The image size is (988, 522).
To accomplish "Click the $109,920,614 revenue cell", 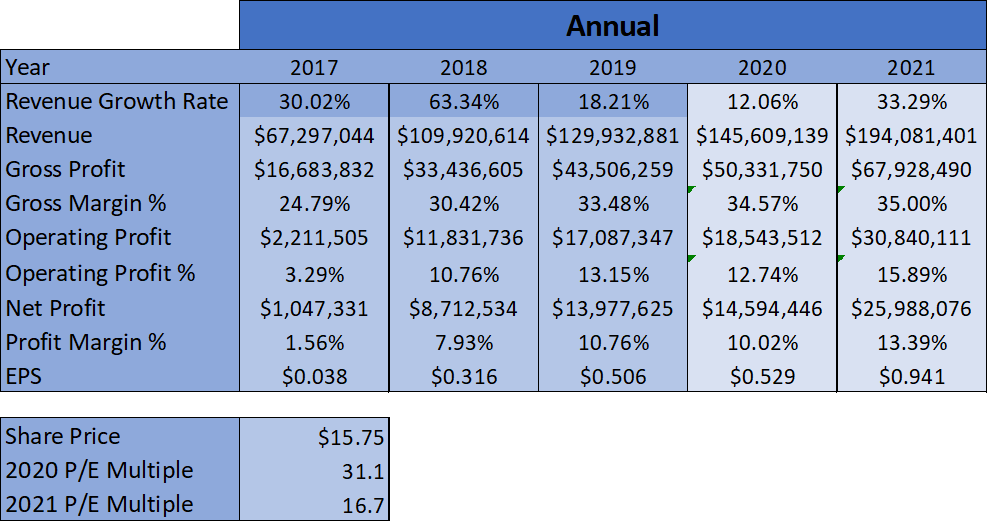I will tap(464, 135).
